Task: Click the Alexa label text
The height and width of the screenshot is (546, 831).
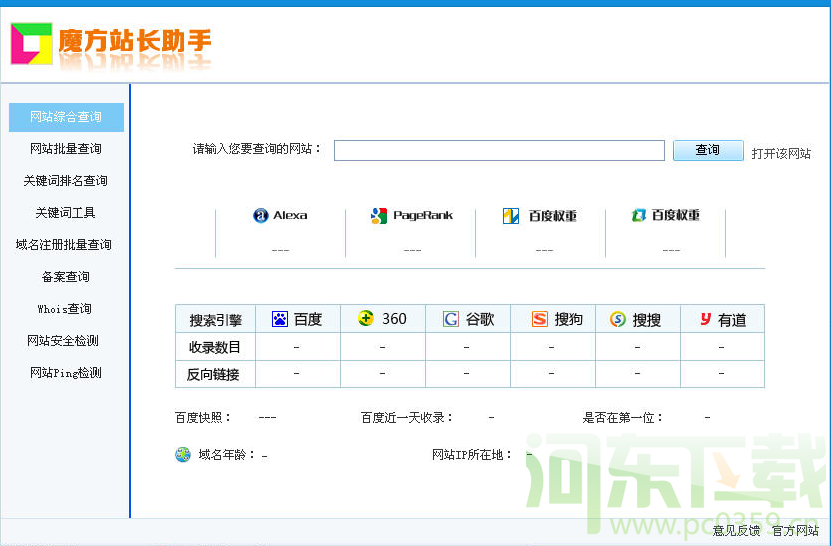Action: (x=290, y=215)
